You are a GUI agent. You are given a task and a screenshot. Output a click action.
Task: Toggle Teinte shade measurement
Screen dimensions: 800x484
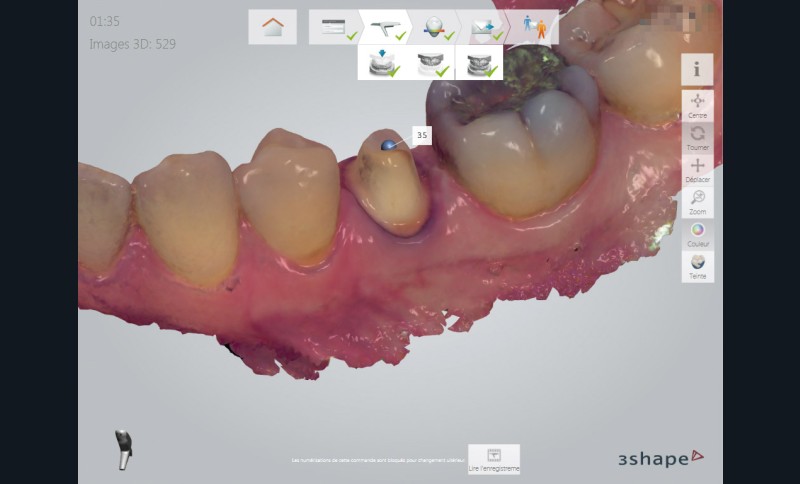point(697,265)
